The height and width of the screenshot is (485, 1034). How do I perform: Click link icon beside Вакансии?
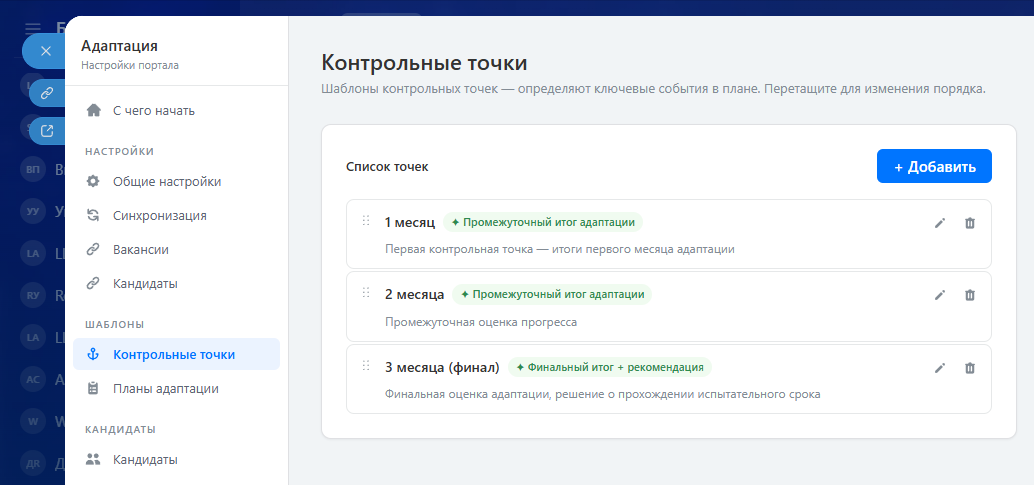[94, 249]
